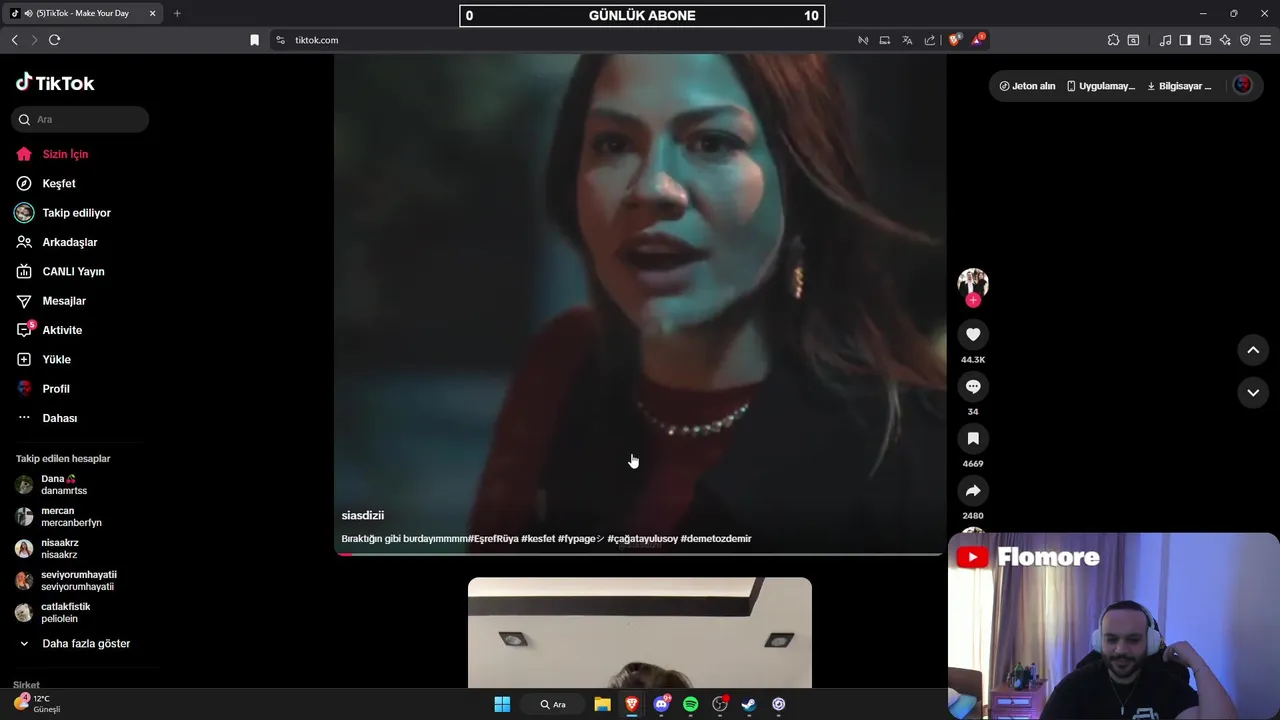Viewport: 1280px width, 720px height.
Task: Open the #demetozdemir hashtag
Action: (x=716, y=538)
